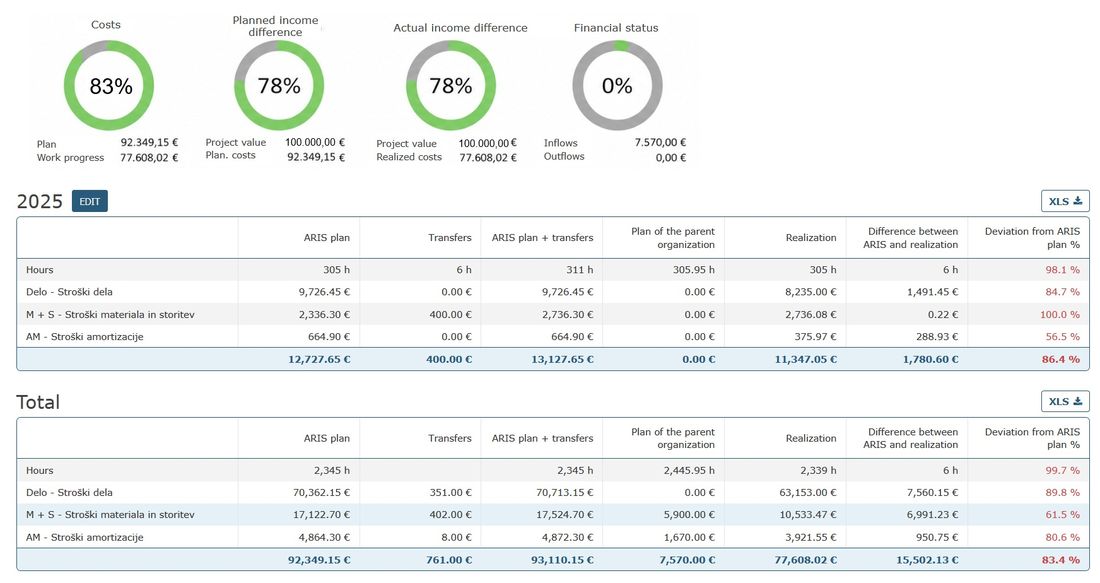Click the Total section heading
The width and height of the screenshot is (1100, 583).
pyautogui.click(x=38, y=402)
